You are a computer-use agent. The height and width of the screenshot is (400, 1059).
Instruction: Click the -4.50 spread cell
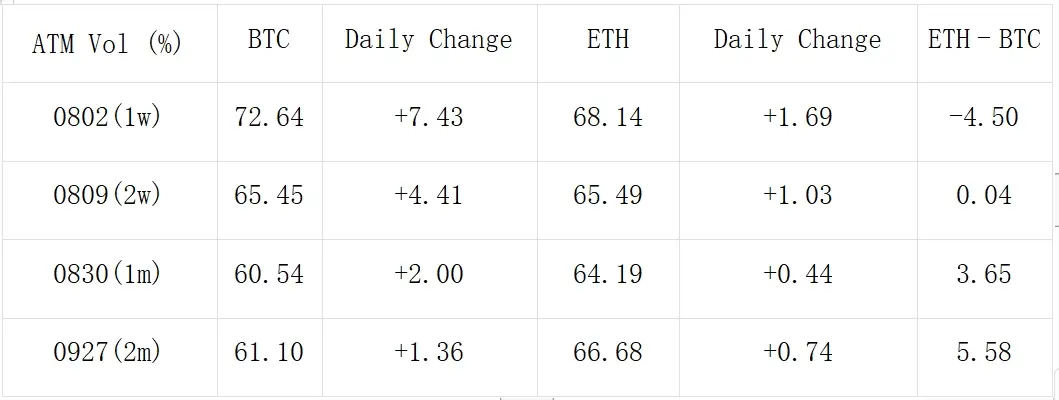[x=984, y=117]
